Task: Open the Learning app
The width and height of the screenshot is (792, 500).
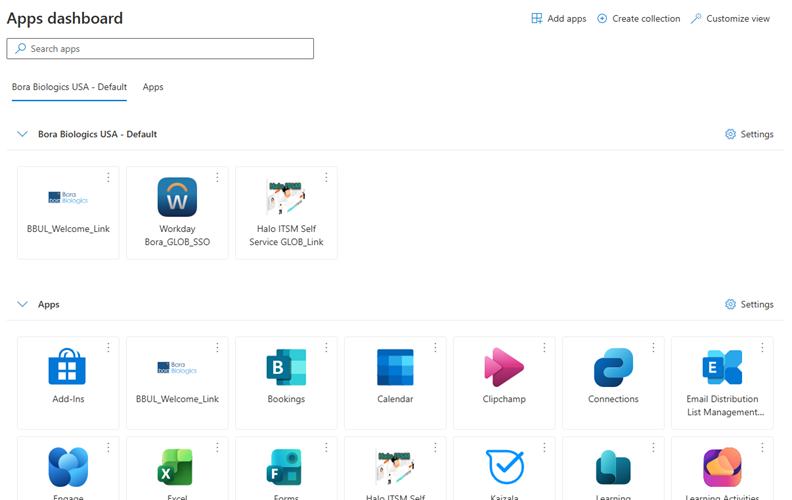Action: click(x=613, y=469)
